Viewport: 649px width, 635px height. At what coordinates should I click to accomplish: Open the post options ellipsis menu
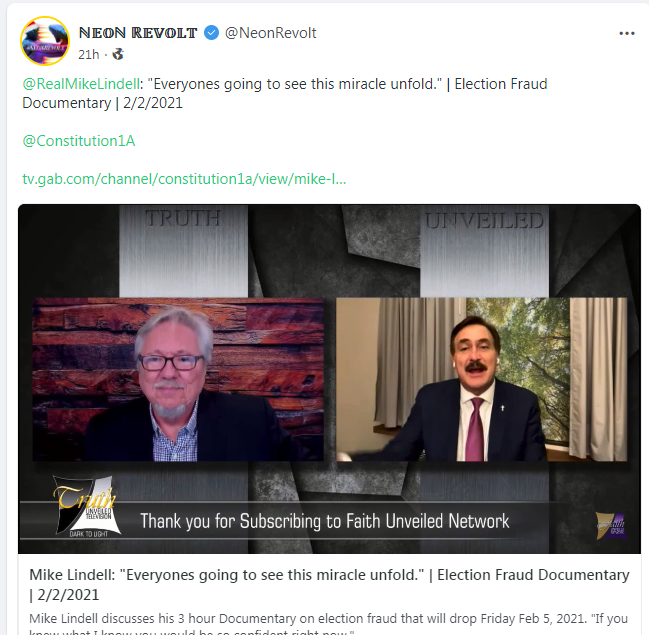(x=627, y=34)
